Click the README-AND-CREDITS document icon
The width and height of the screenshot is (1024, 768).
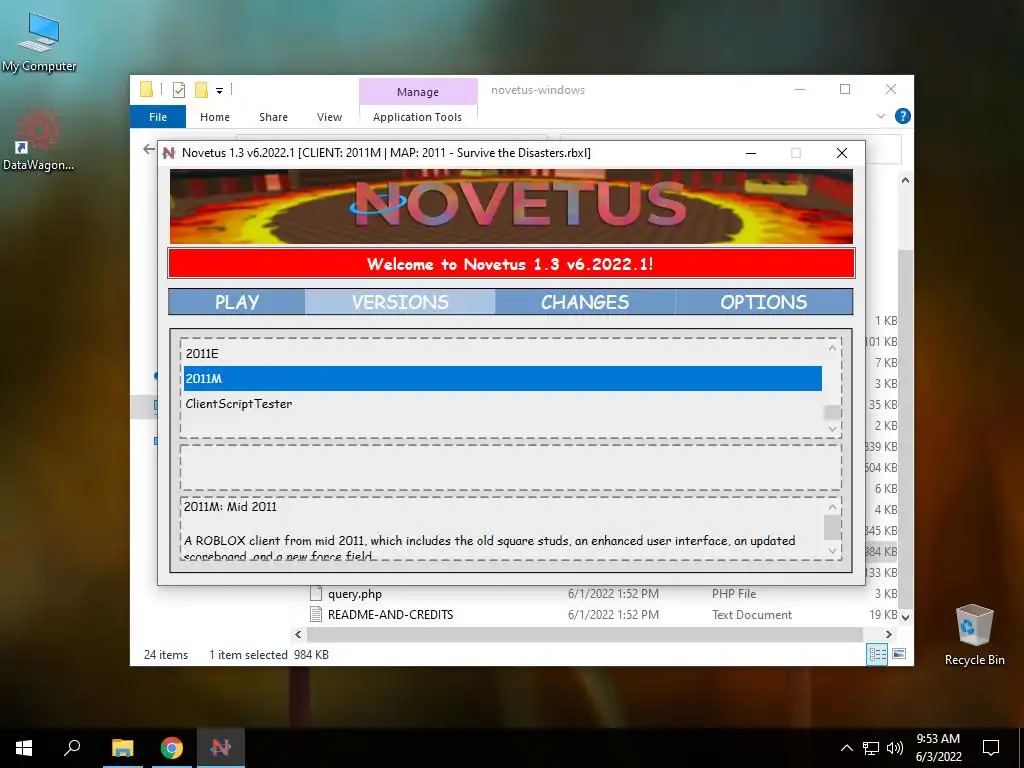[316, 614]
